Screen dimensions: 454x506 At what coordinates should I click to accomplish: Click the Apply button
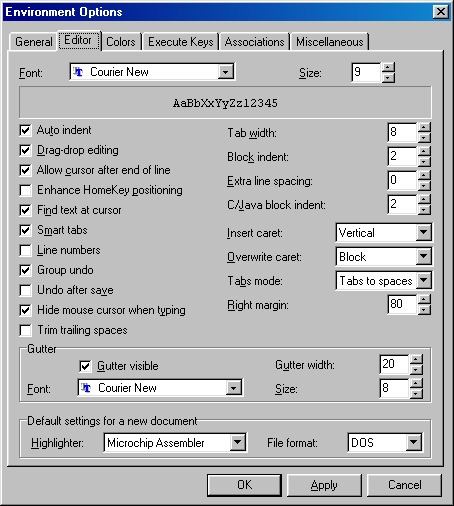coord(324,485)
